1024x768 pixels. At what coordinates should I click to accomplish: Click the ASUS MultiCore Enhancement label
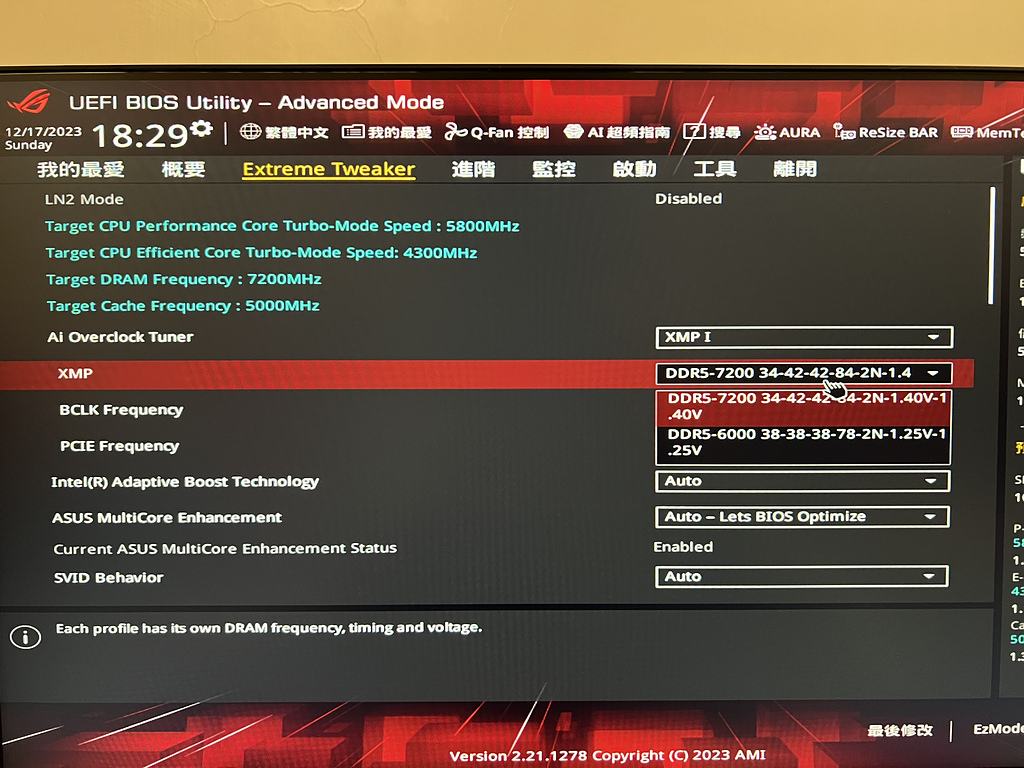[x=167, y=518]
